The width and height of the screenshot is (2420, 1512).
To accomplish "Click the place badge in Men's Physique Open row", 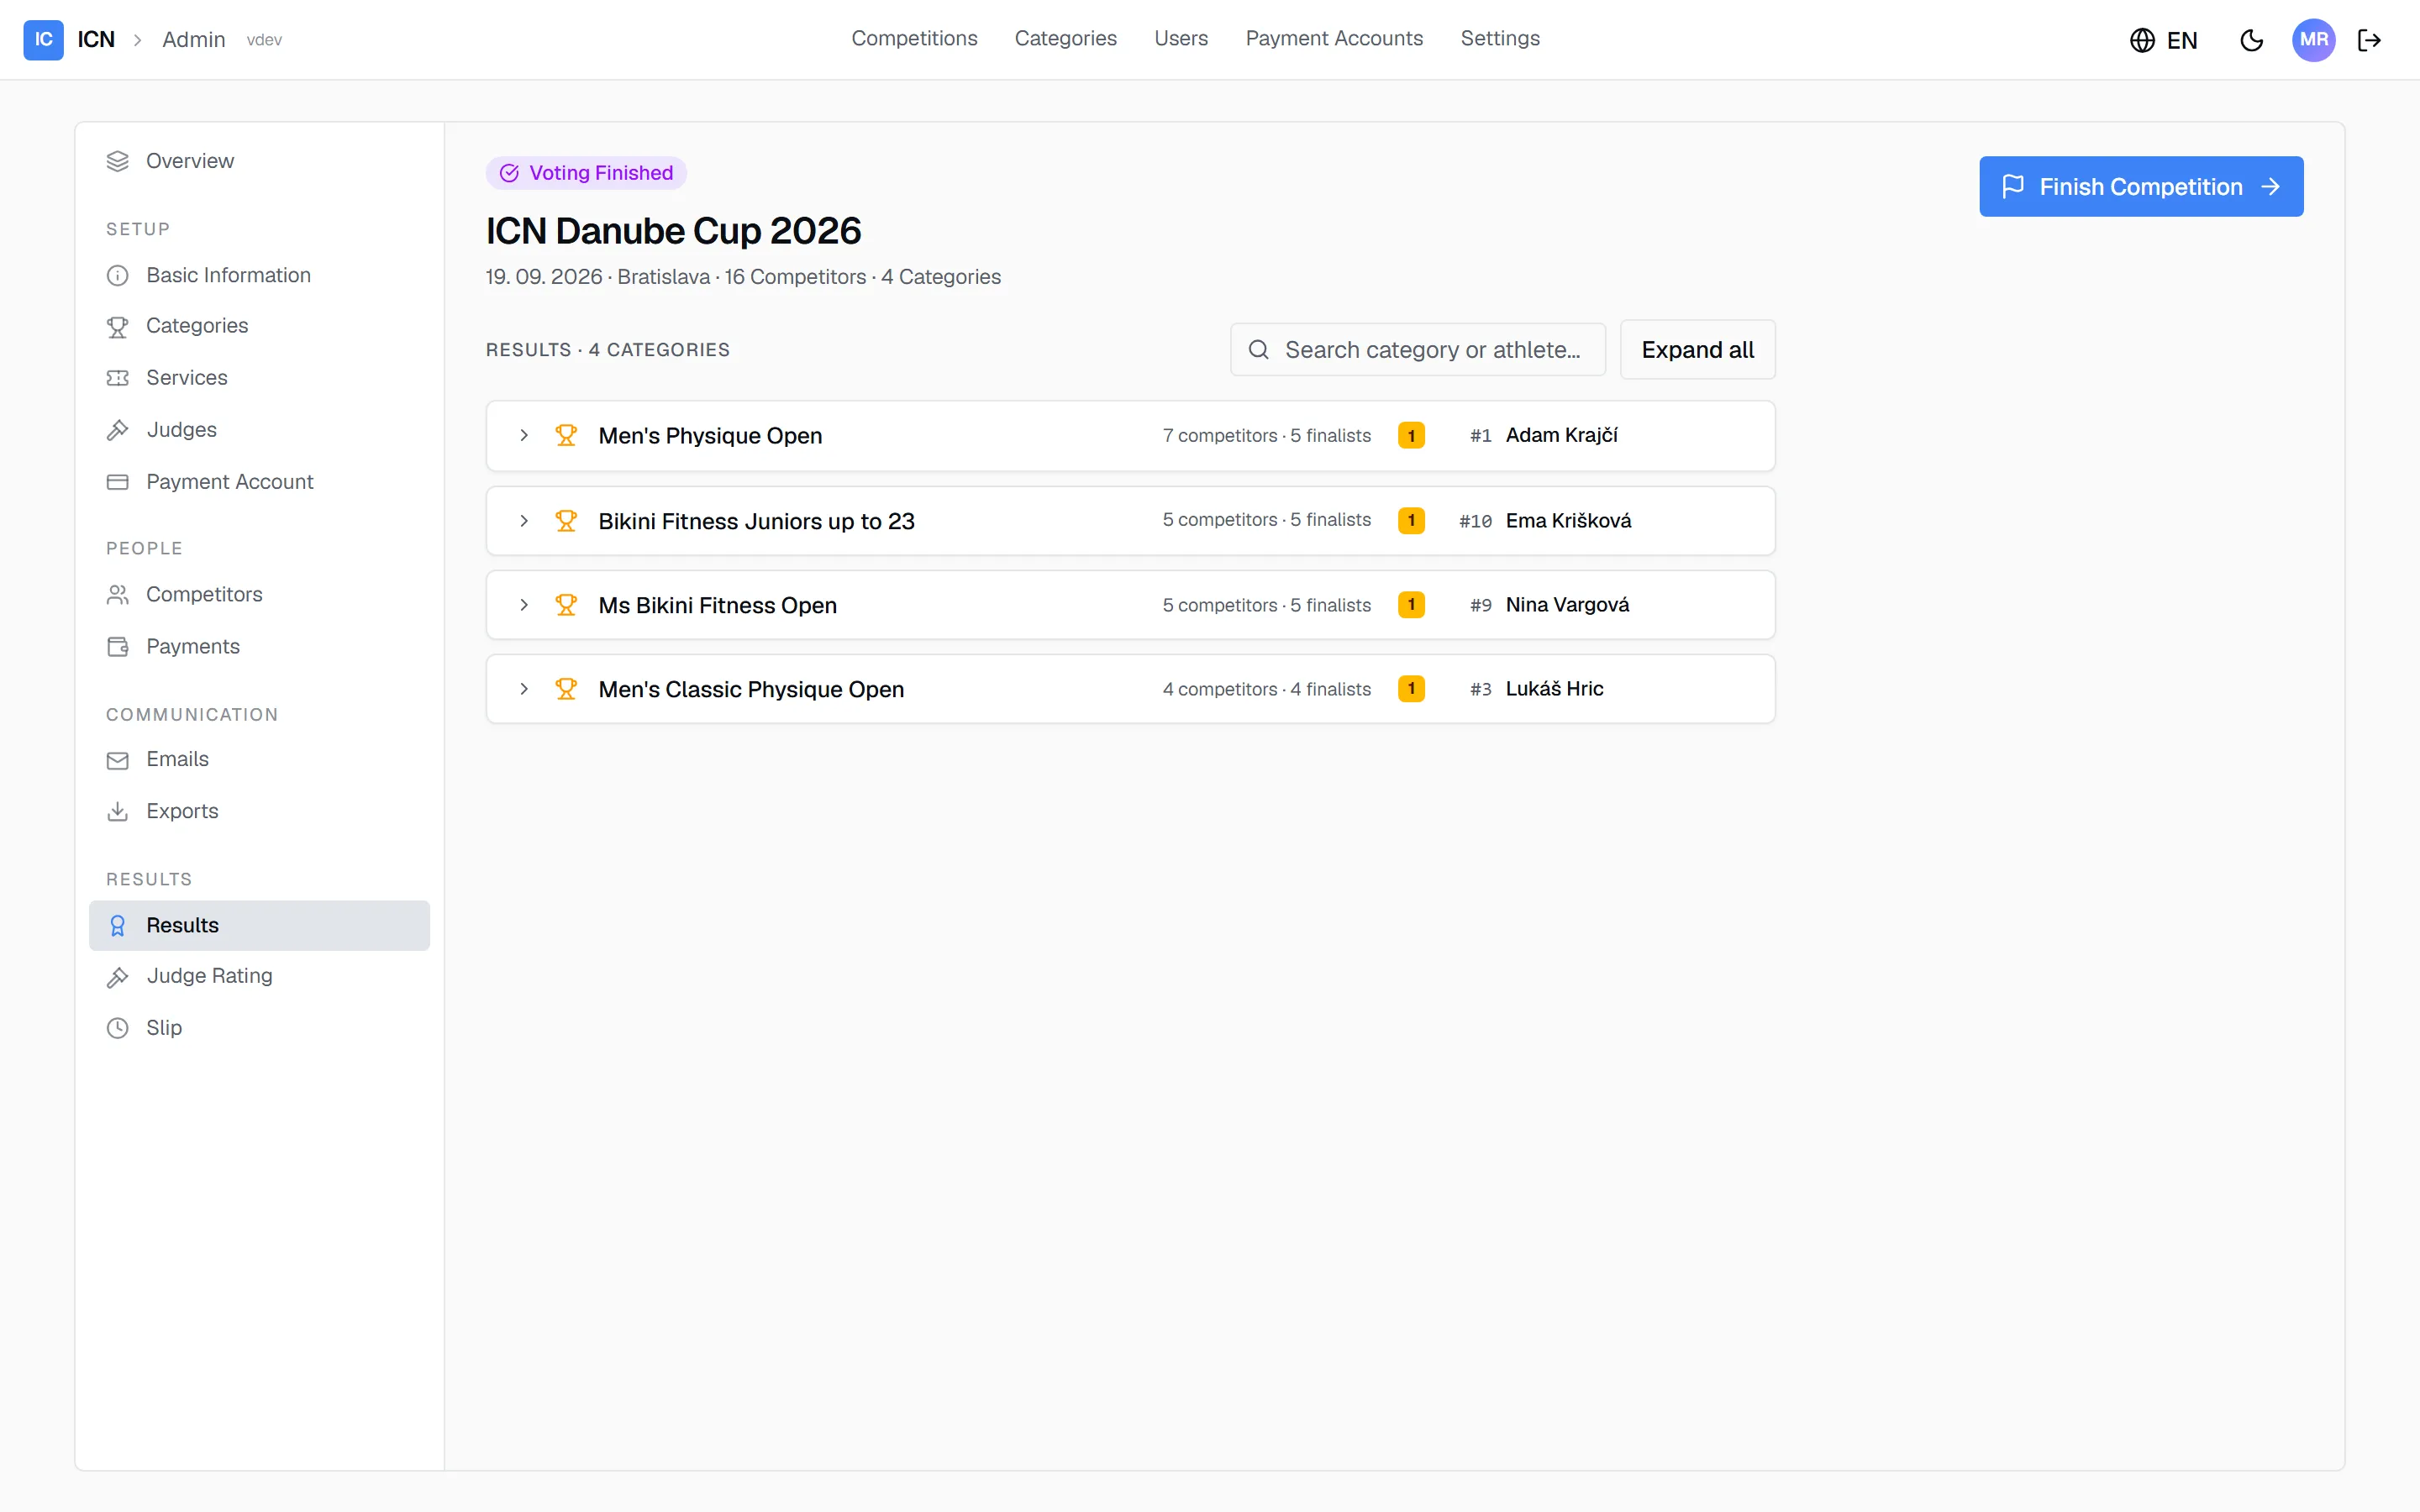I will (x=1411, y=436).
